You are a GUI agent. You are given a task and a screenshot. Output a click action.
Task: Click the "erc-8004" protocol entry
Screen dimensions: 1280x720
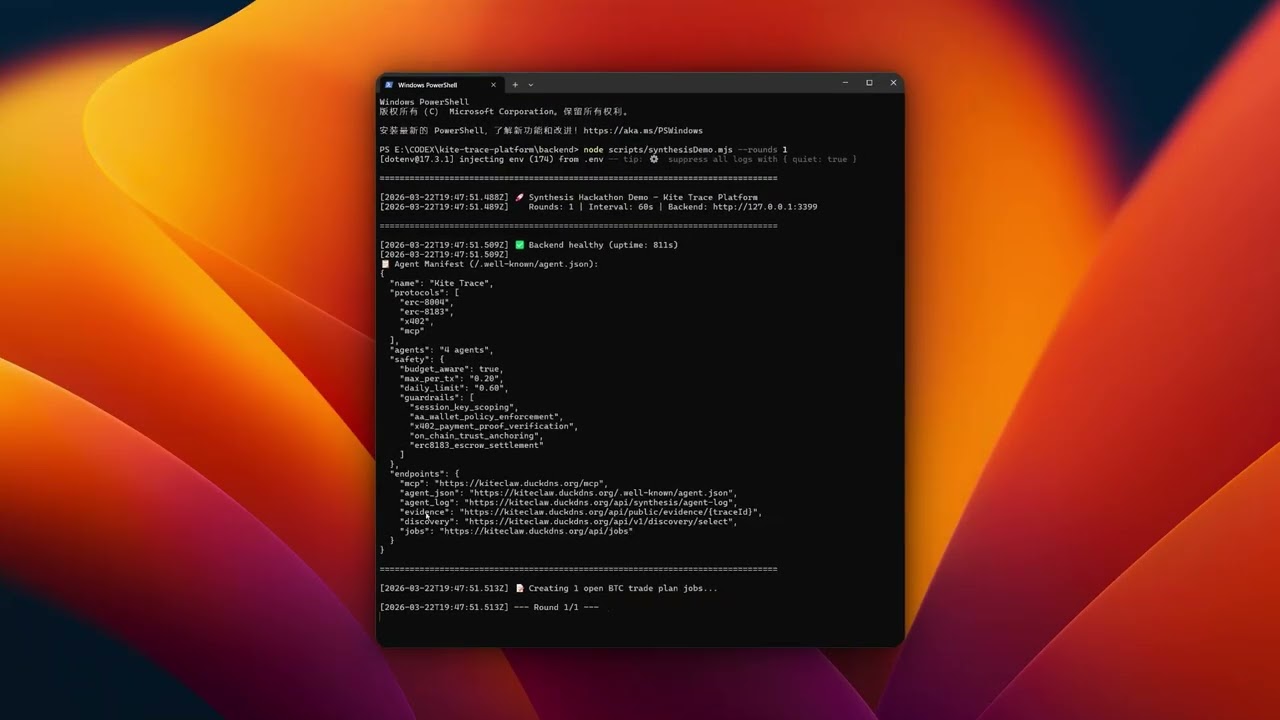(x=426, y=302)
